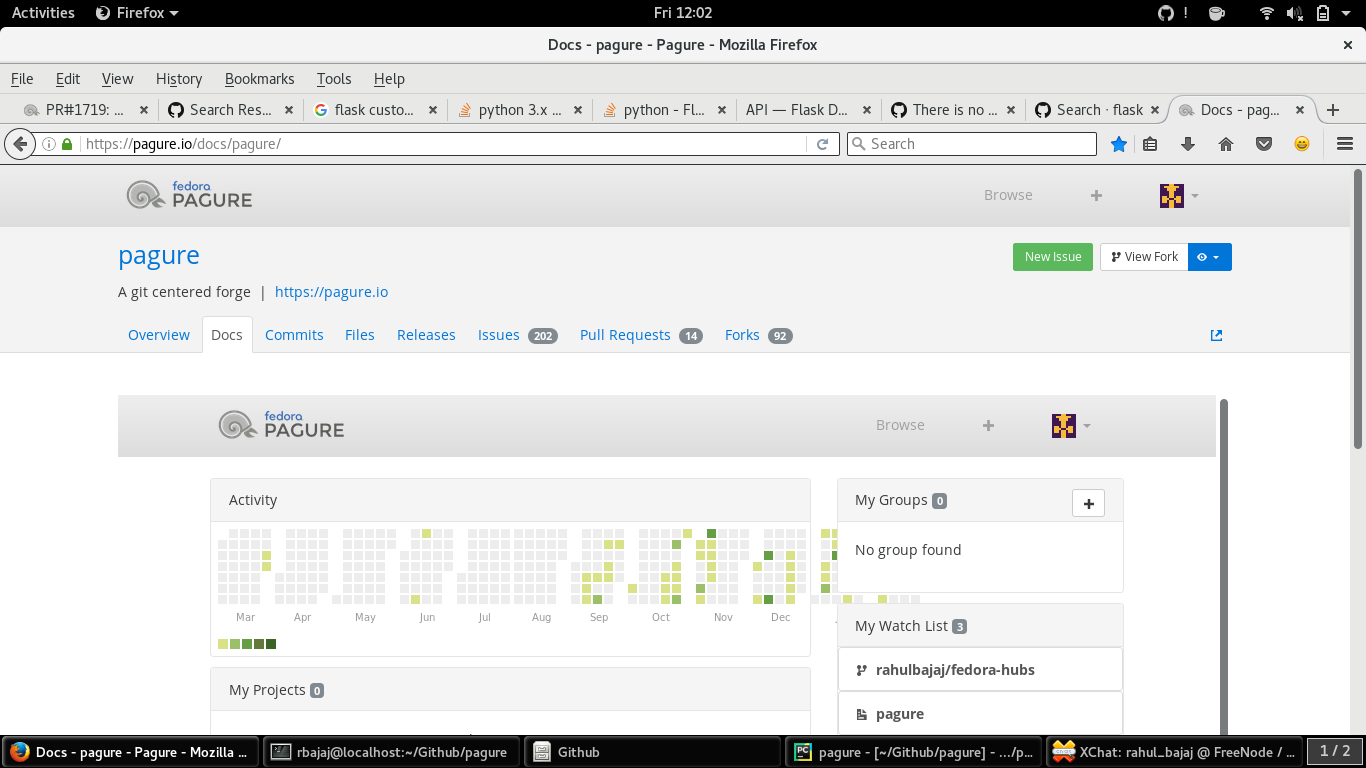Open the pagure entry in My Watch List
Screen dimensions: 1366x768
[900, 714]
